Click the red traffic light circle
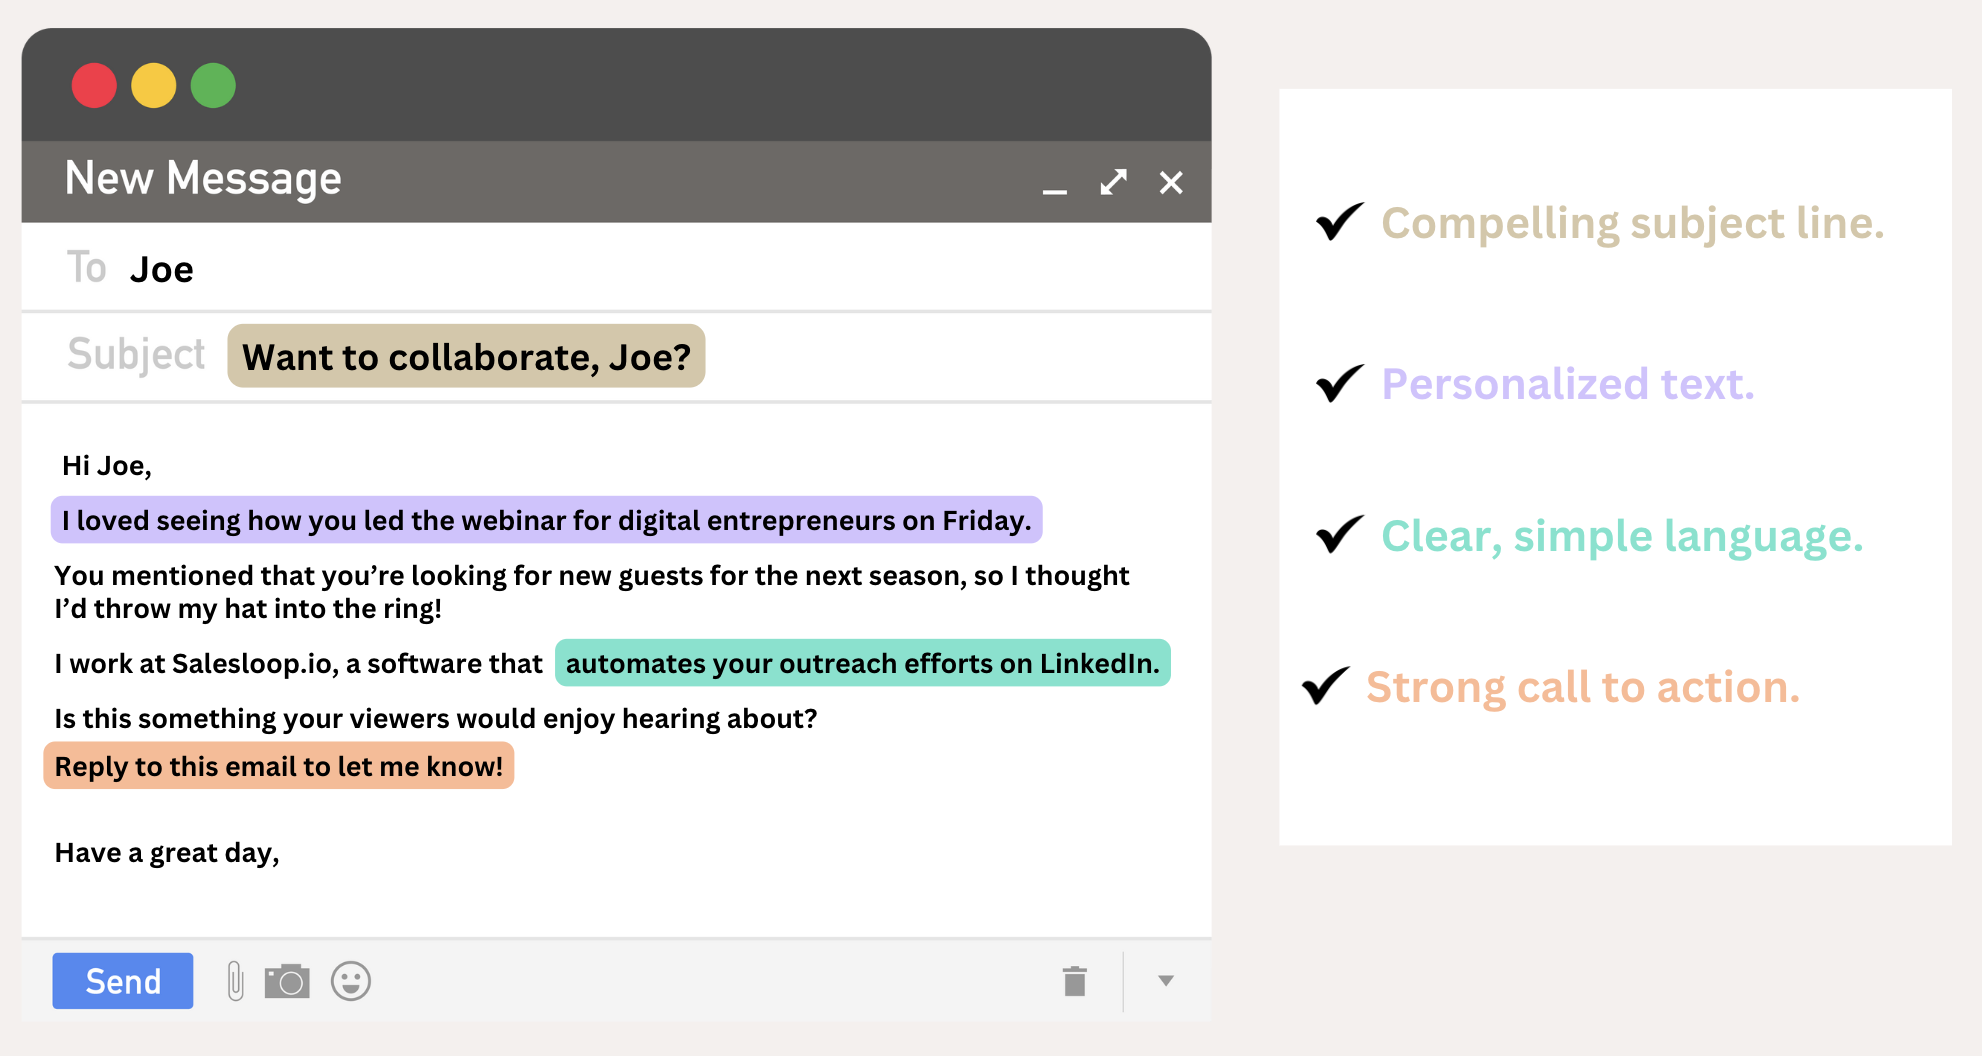The width and height of the screenshot is (1982, 1056). 94,86
